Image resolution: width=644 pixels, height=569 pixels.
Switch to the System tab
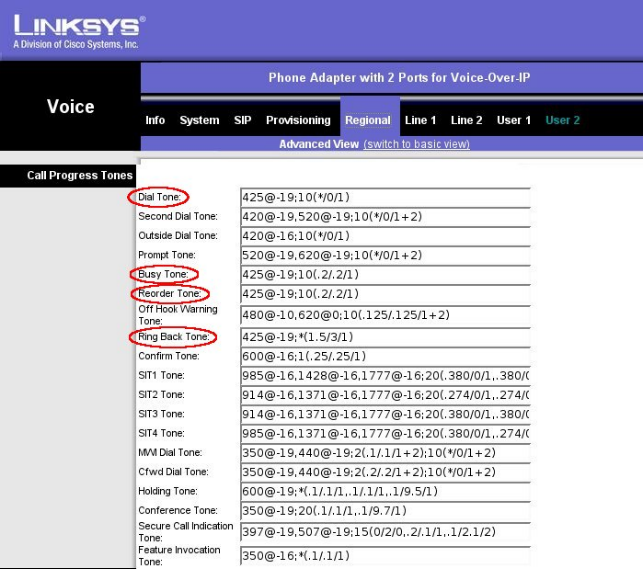[x=199, y=120]
